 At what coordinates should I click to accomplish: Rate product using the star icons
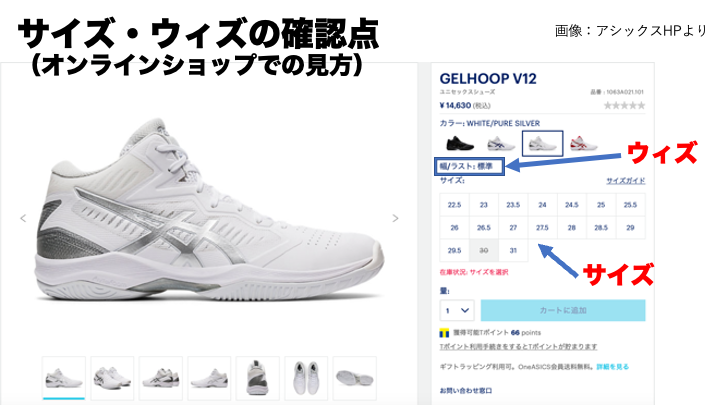pos(624,106)
